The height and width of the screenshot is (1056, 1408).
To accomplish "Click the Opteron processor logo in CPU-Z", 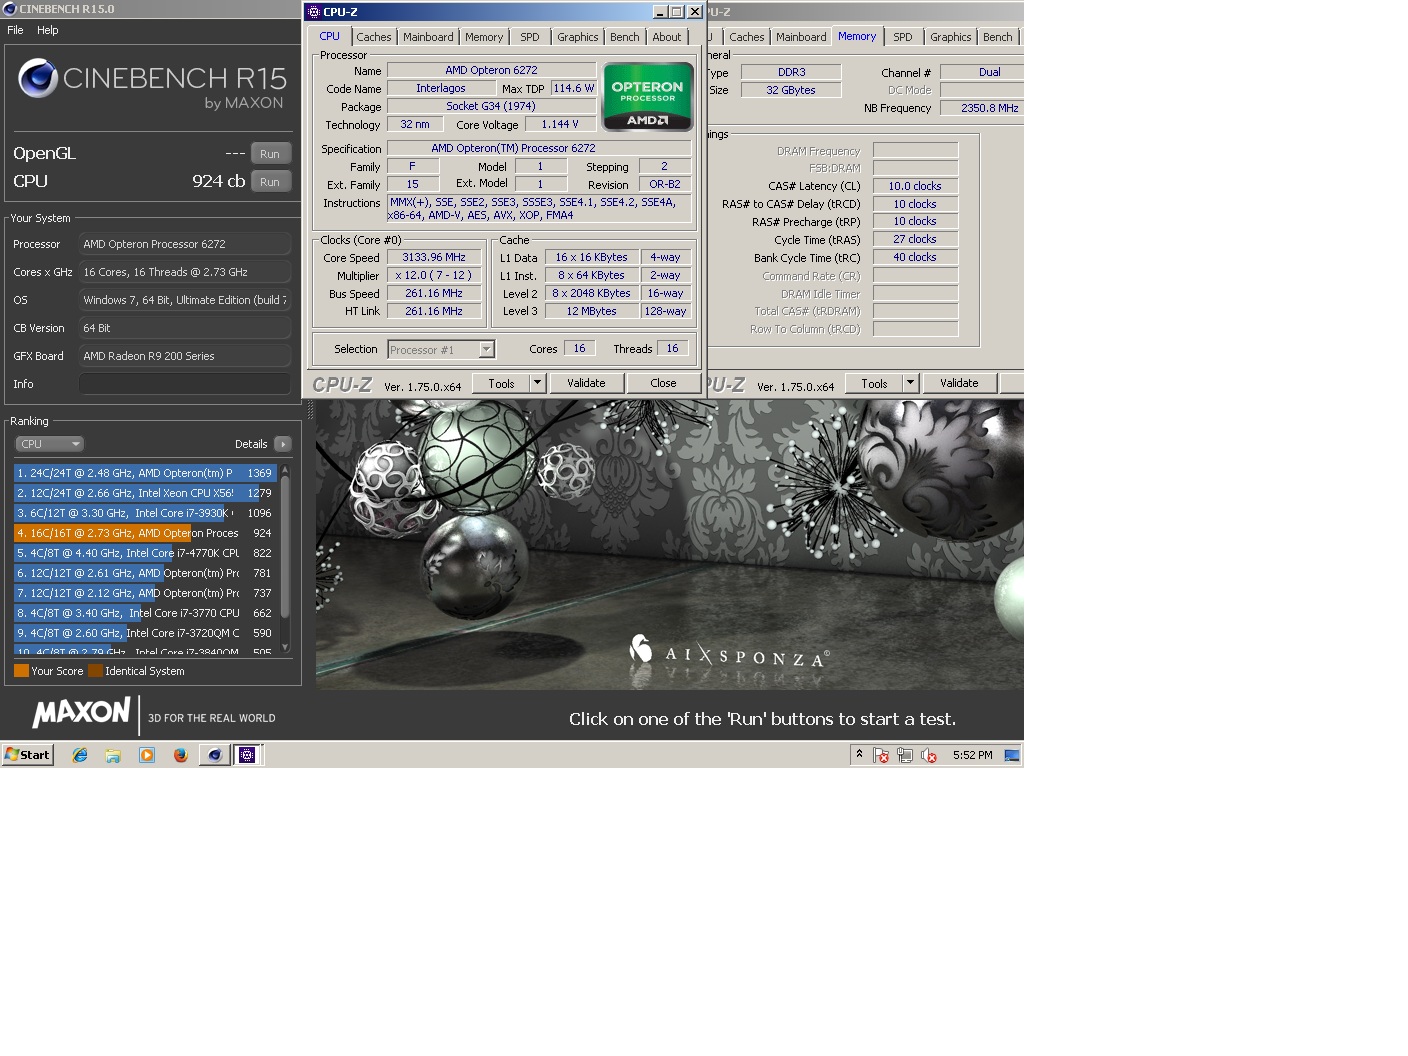I will click(648, 96).
